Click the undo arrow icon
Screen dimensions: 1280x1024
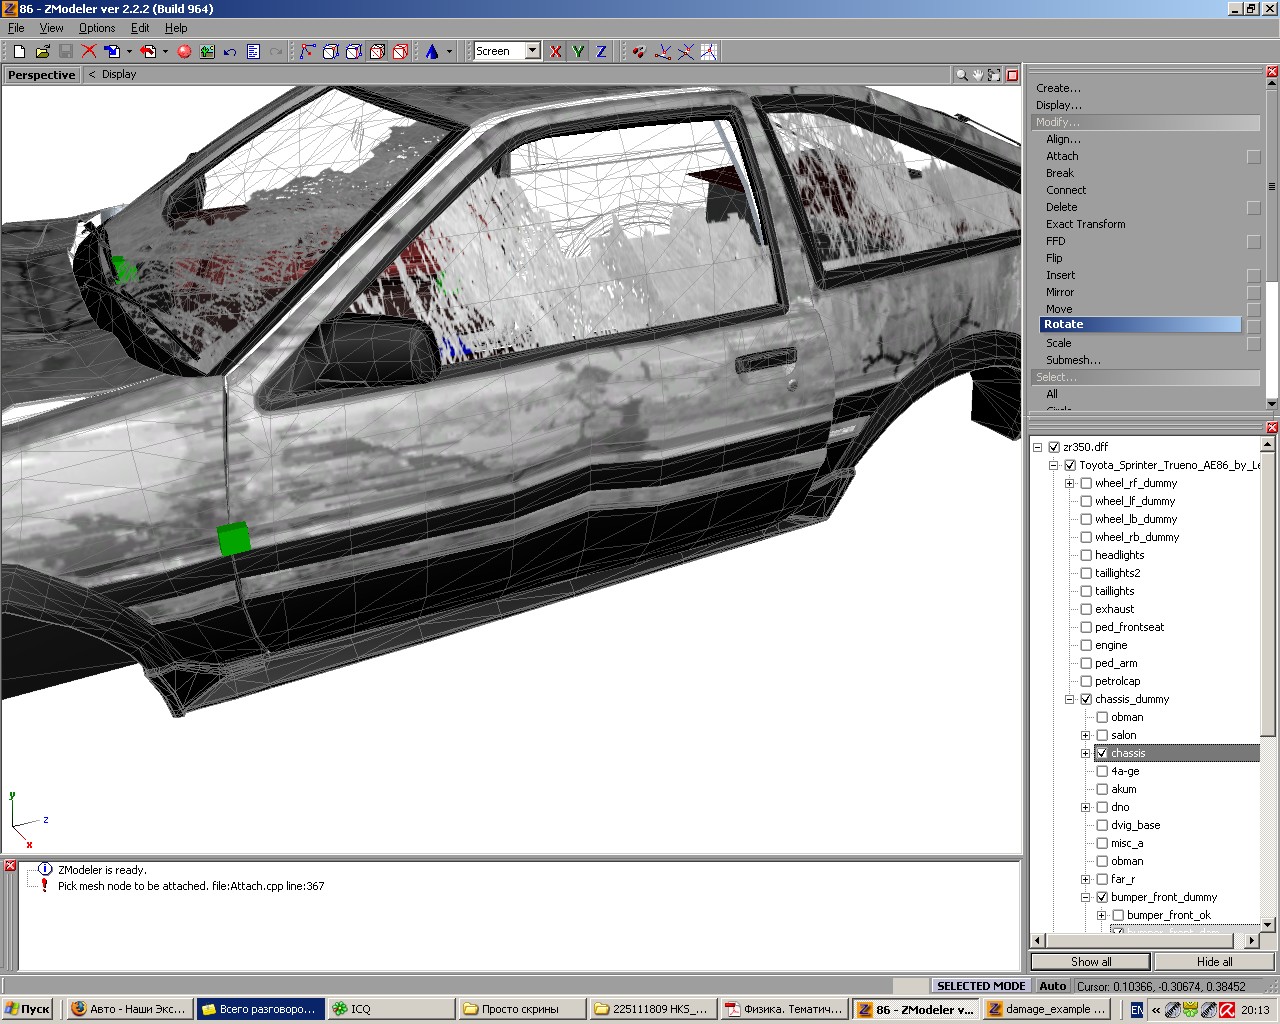[230, 51]
